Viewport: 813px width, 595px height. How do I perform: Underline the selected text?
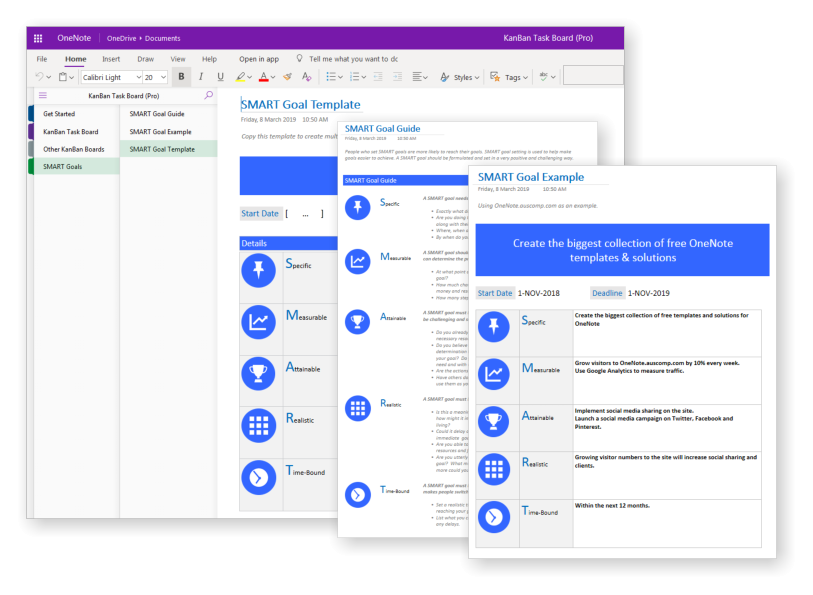pyautogui.click(x=220, y=75)
